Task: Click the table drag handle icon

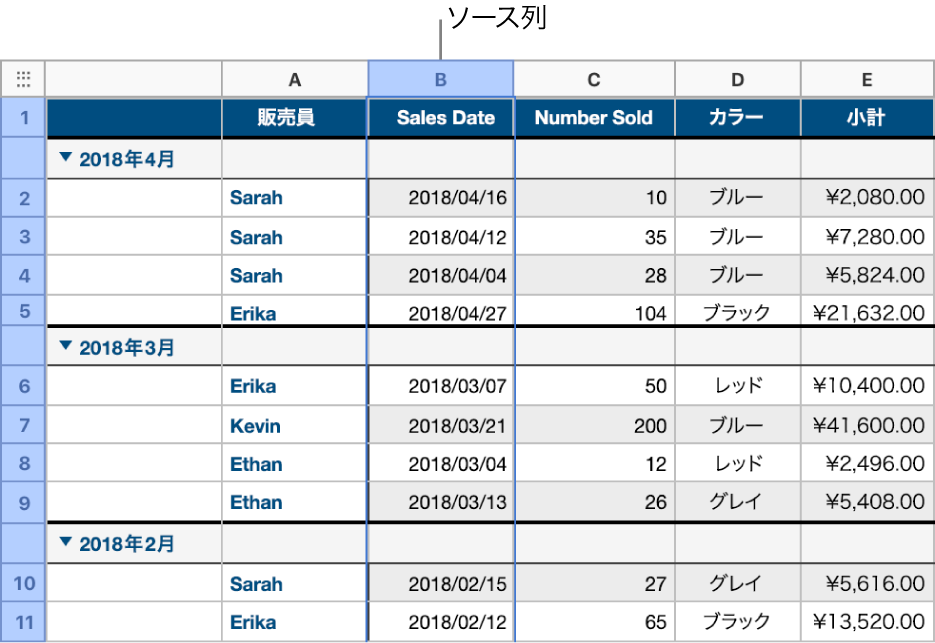Action: 23,79
